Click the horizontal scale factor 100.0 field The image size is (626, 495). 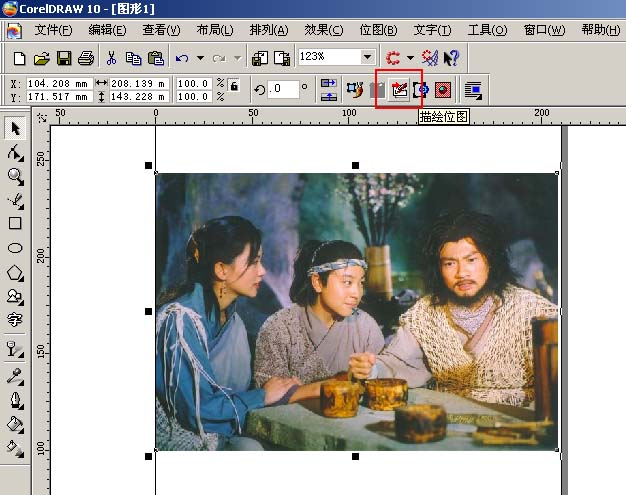[x=194, y=83]
